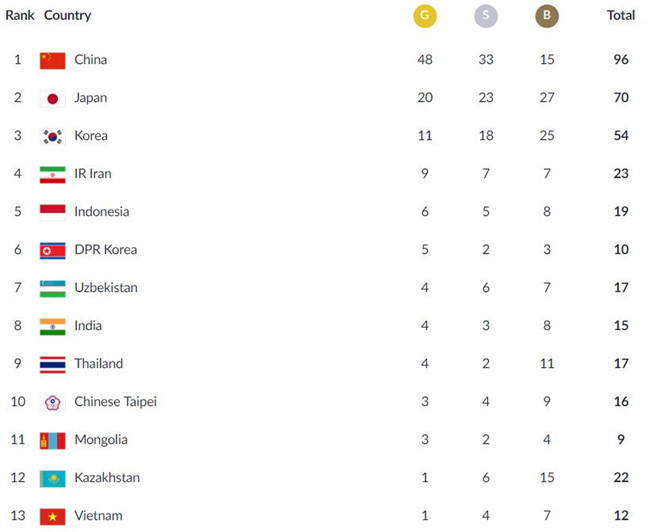Click the Korea flag icon
Image resolution: width=660 pixels, height=532 pixels.
(x=52, y=136)
